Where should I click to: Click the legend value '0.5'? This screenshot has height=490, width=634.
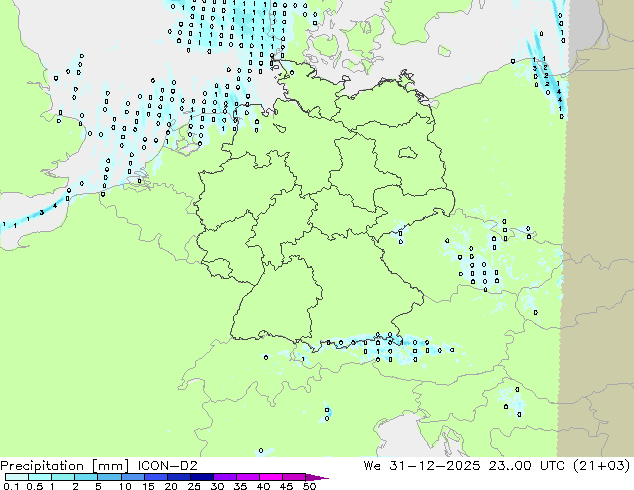(34, 486)
